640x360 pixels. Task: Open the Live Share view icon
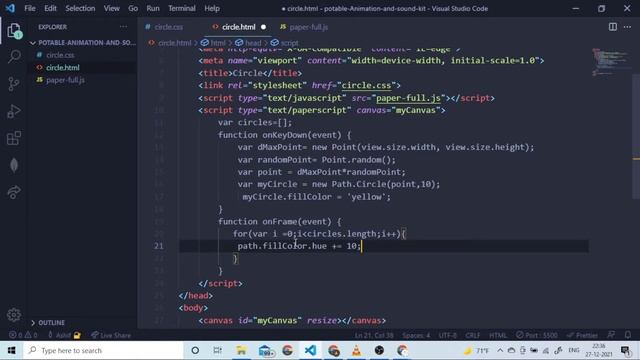(14, 192)
